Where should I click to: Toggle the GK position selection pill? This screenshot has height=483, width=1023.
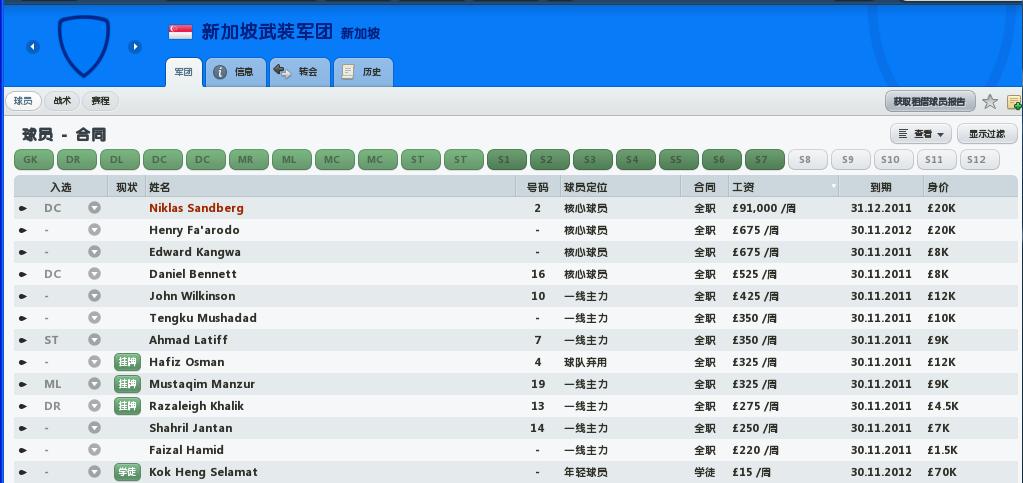(31, 159)
